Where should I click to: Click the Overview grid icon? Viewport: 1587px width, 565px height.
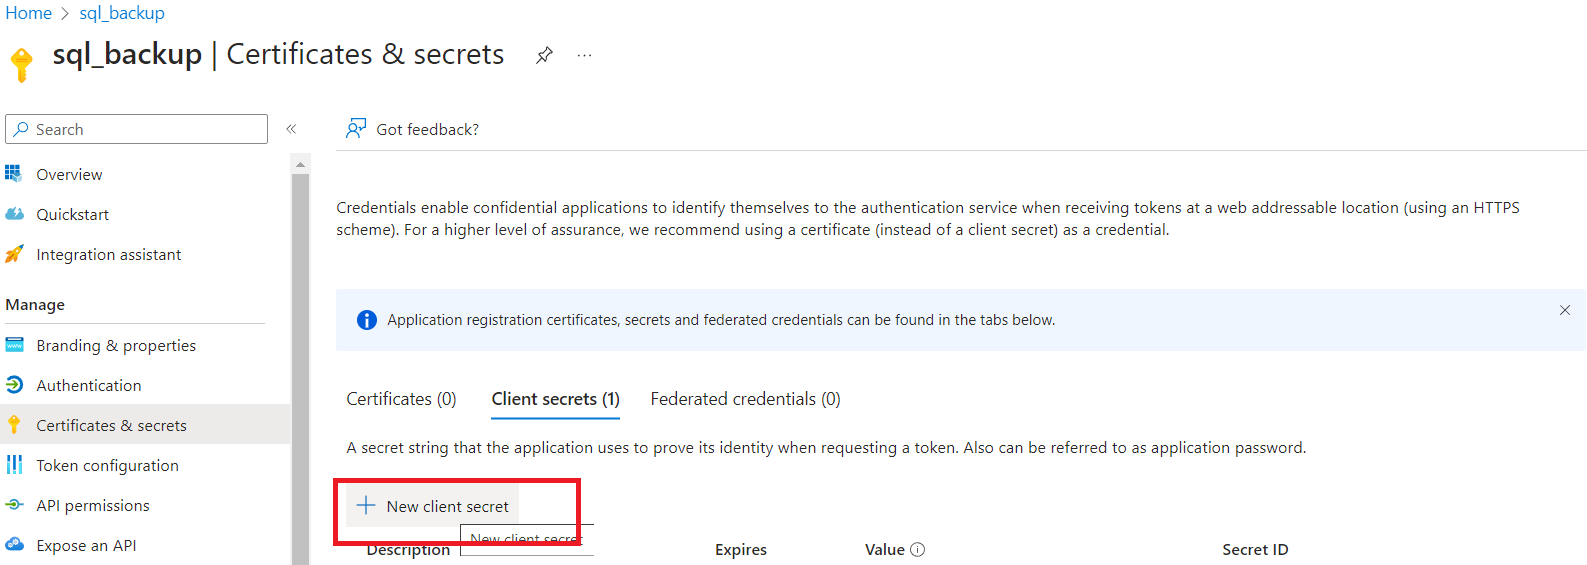(x=14, y=174)
